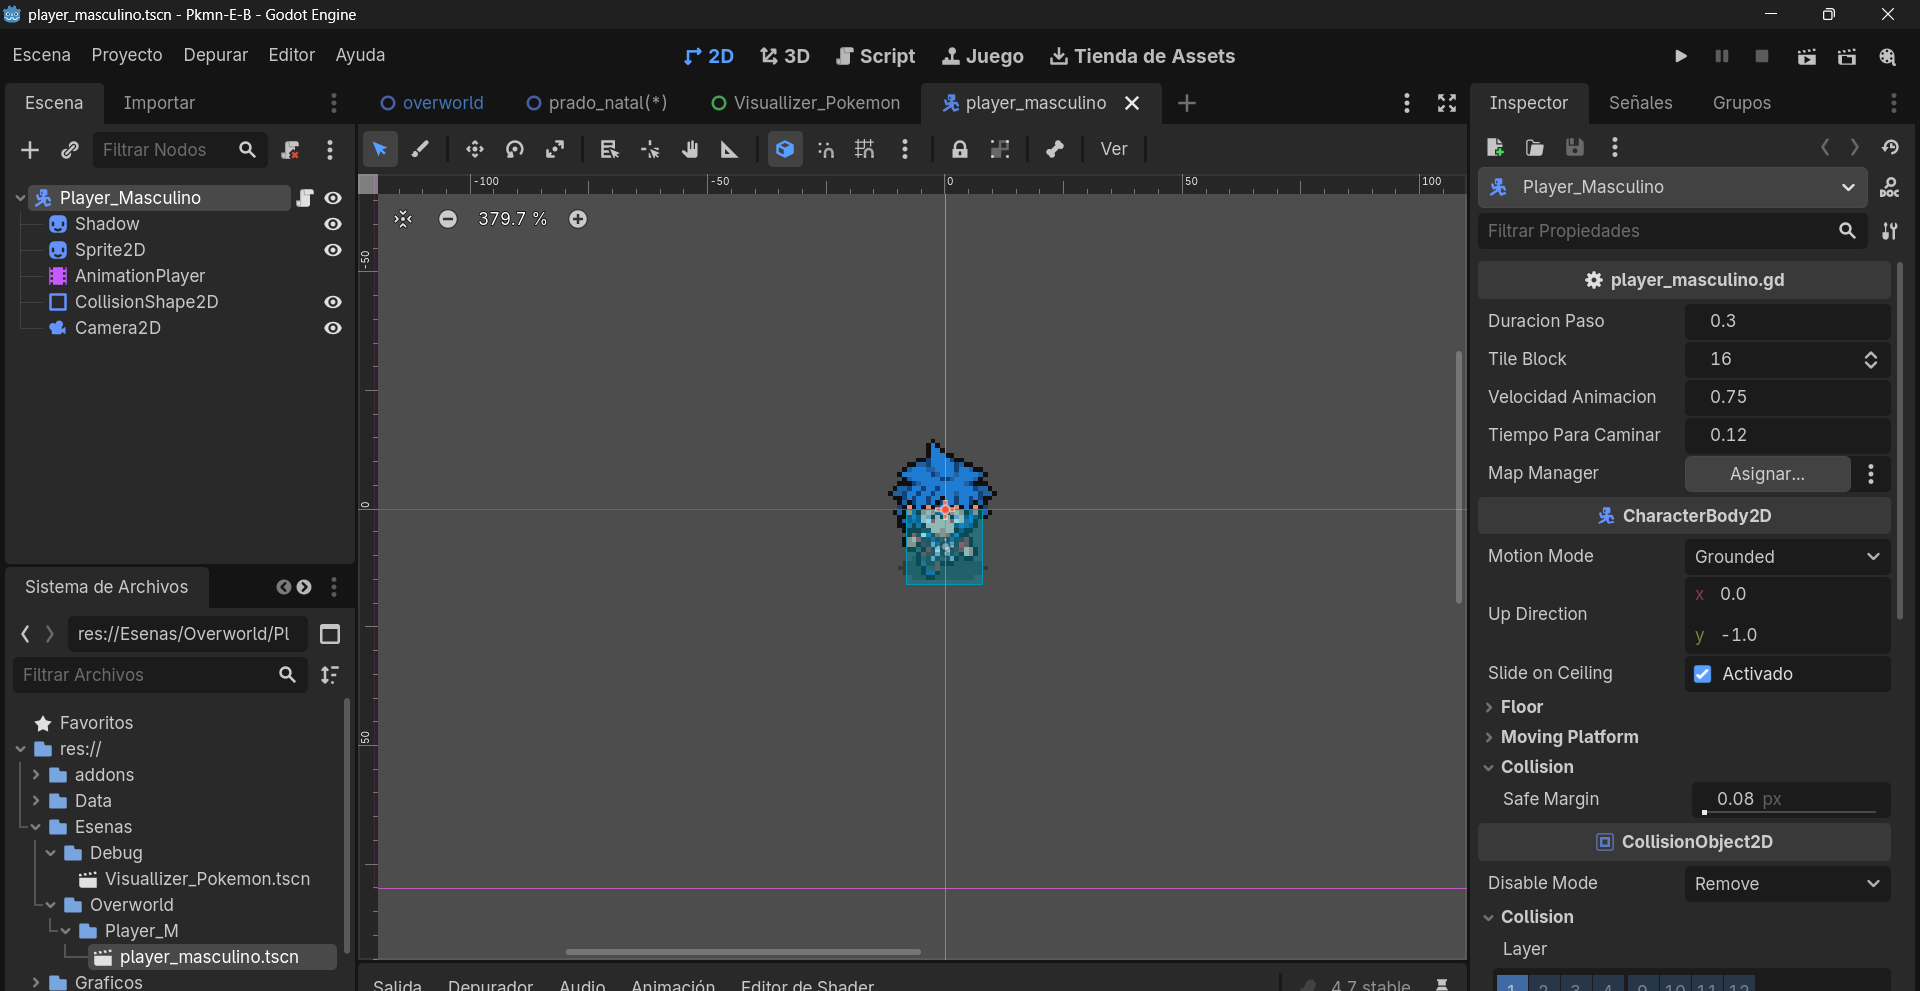Viewport: 1920px width, 991px height.
Task: Select the Rotate Mode tool
Action: click(515, 150)
